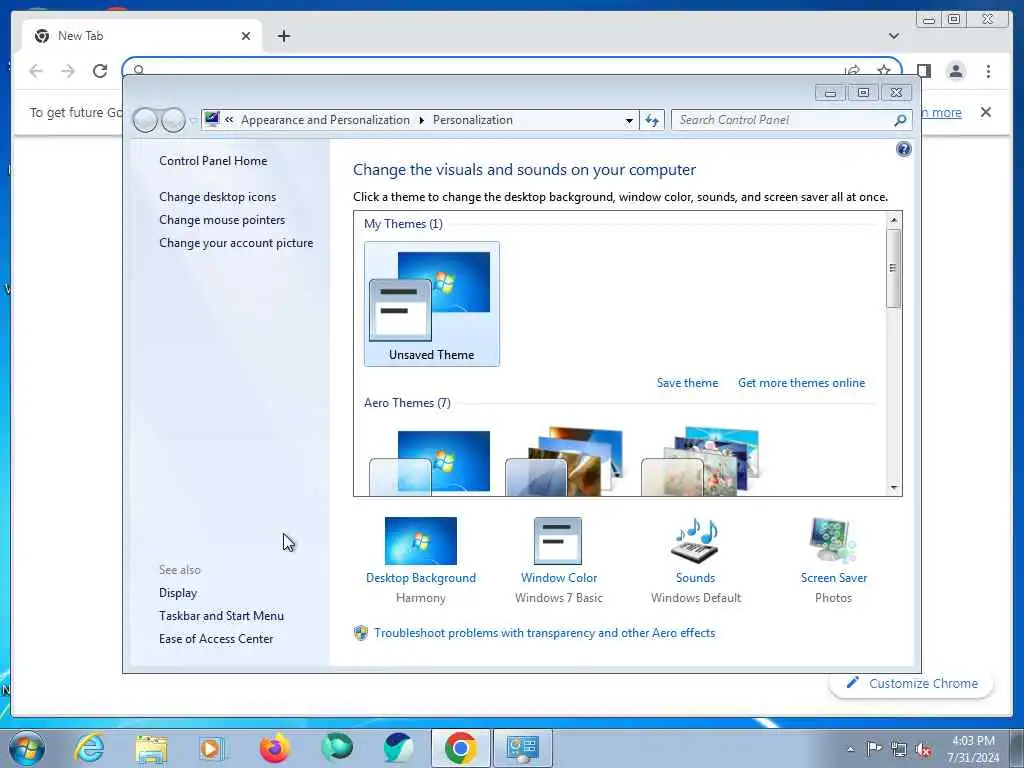Open Troubleshoot problems with transparency link
The image size is (1024, 768).
(544, 633)
